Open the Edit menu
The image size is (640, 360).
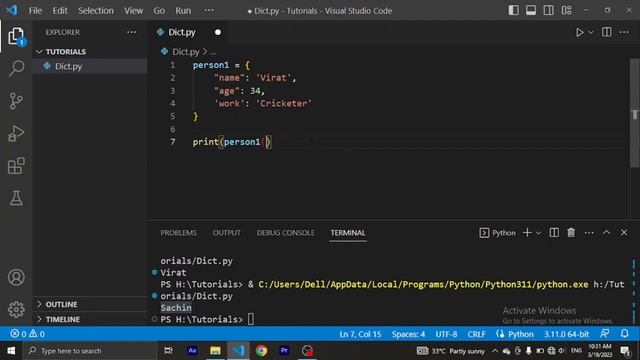pyautogui.click(x=60, y=11)
